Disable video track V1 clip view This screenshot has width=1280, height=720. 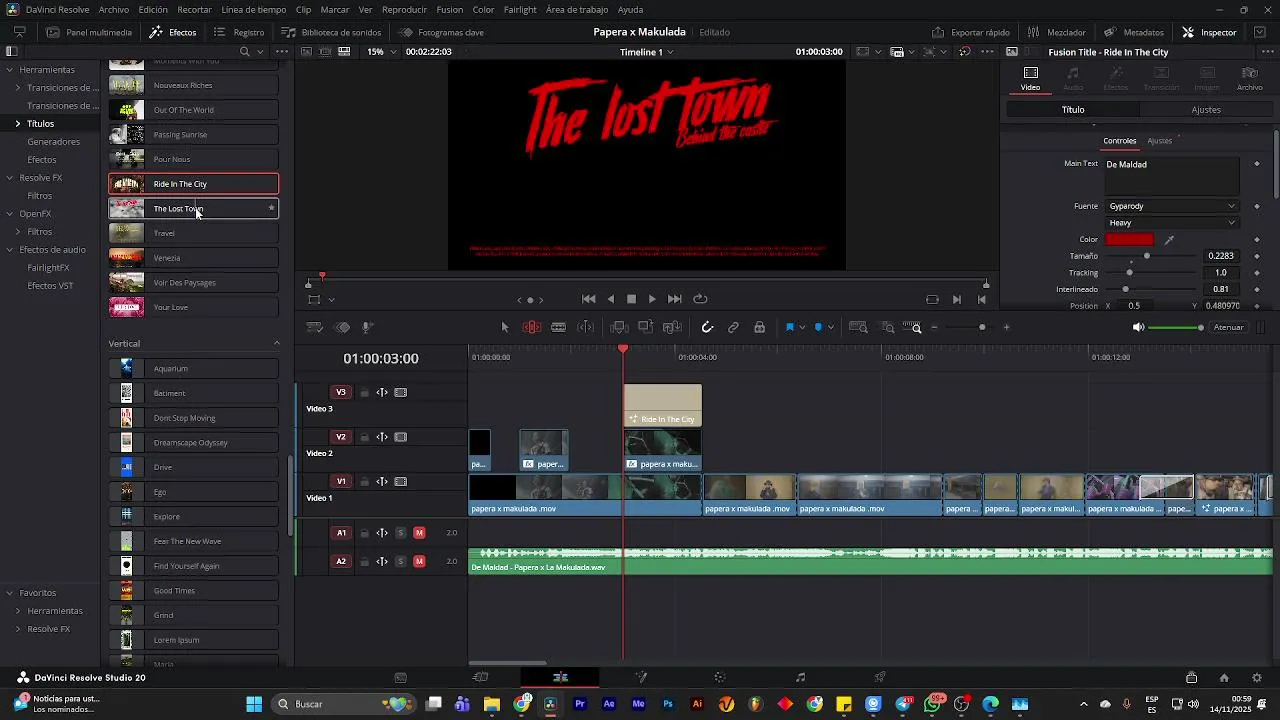(401, 481)
